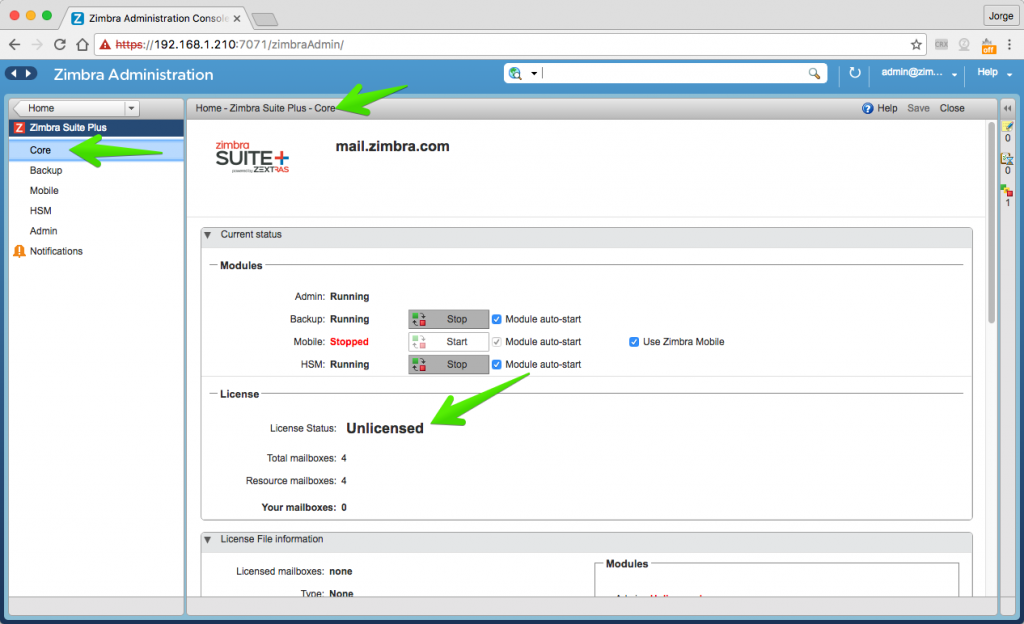Toggle Backup Module auto-start checkbox
Viewport: 1024px width, 624px height.
496,319
